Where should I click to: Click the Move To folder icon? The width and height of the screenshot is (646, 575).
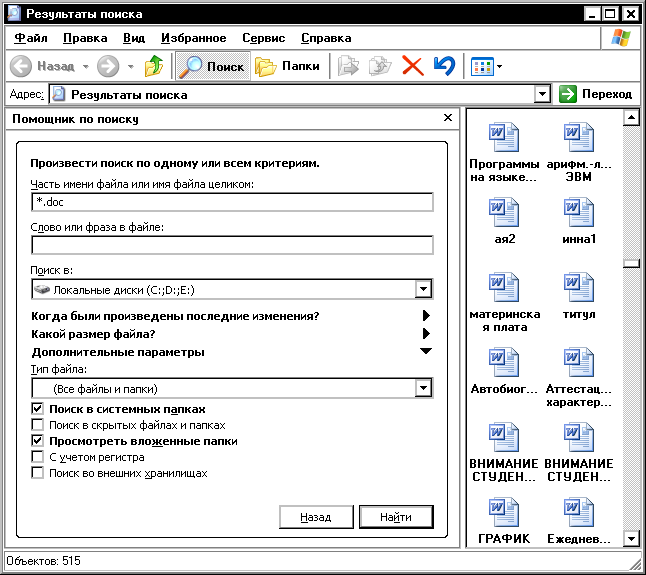coord(348,66)
